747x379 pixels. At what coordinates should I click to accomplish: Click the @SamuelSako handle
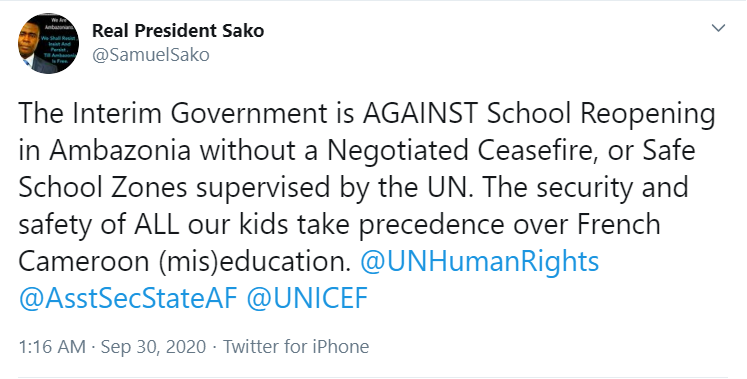[x=151, y=55]
